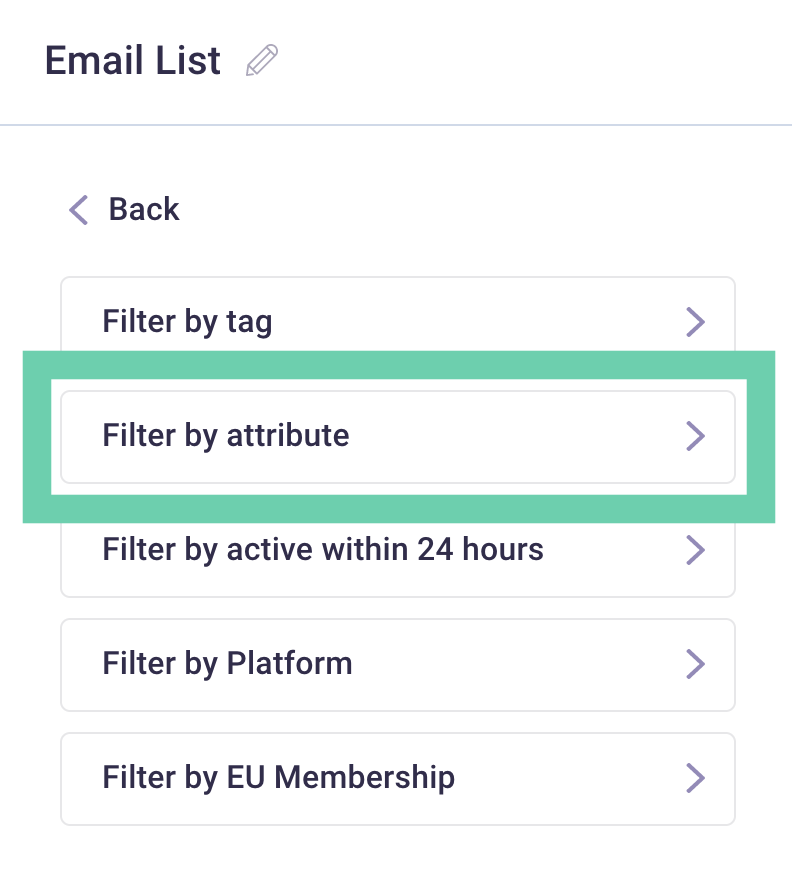Viewport: 792px width, 874px height.
Task: Click blank space inside Filter by EU Membership card
Action: click(569, 778)
